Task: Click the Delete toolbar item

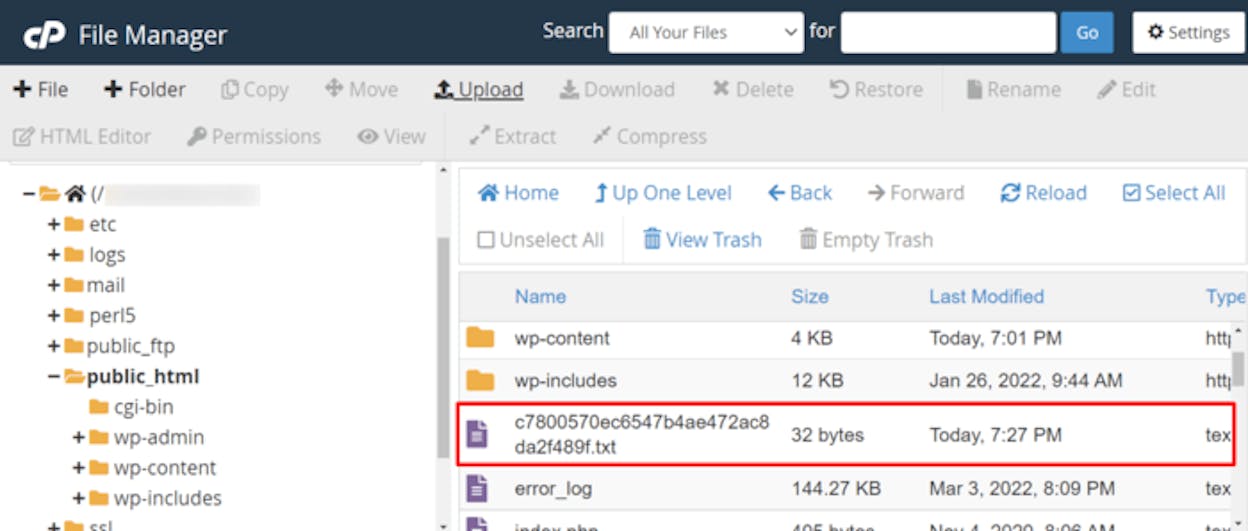Action: click(753, 89)
